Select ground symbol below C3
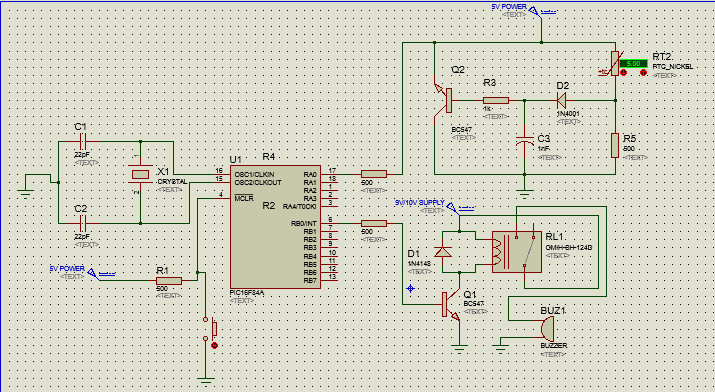 coord(525,195)
